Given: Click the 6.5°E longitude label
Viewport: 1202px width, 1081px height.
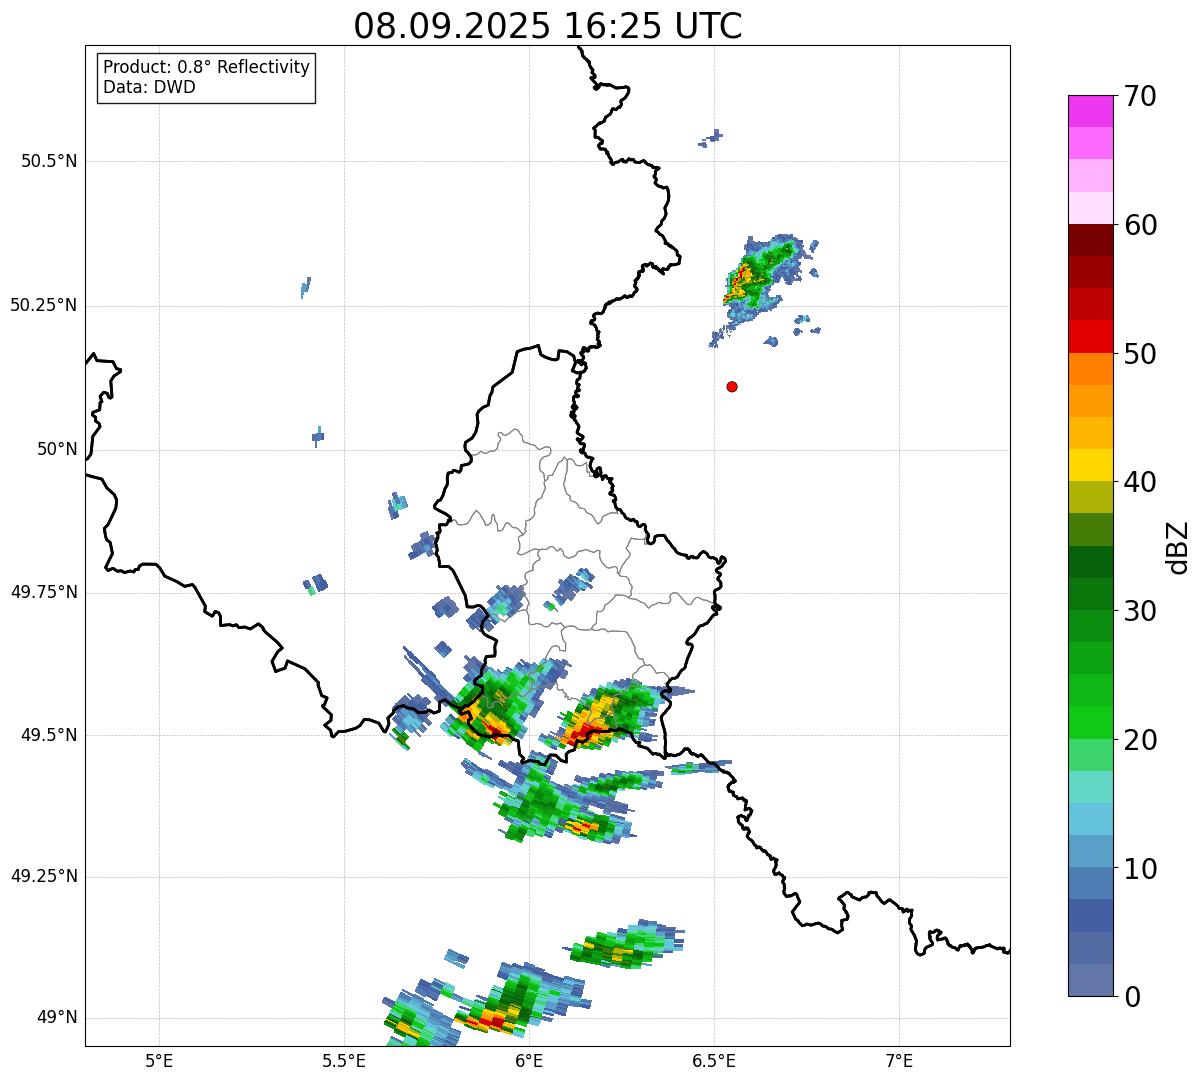Looking at the screenshot, I should point(714,1061).
